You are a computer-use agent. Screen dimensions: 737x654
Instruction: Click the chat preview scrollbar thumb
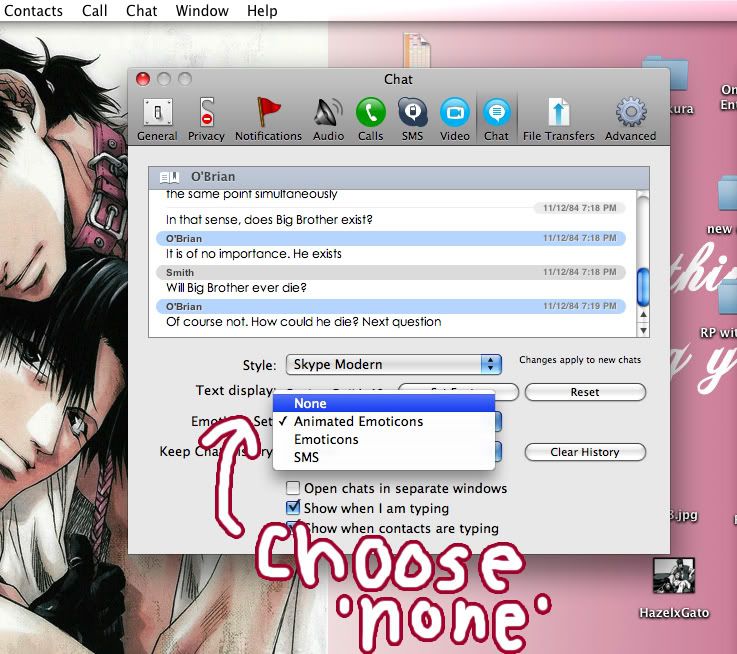[x=643, y=286]
